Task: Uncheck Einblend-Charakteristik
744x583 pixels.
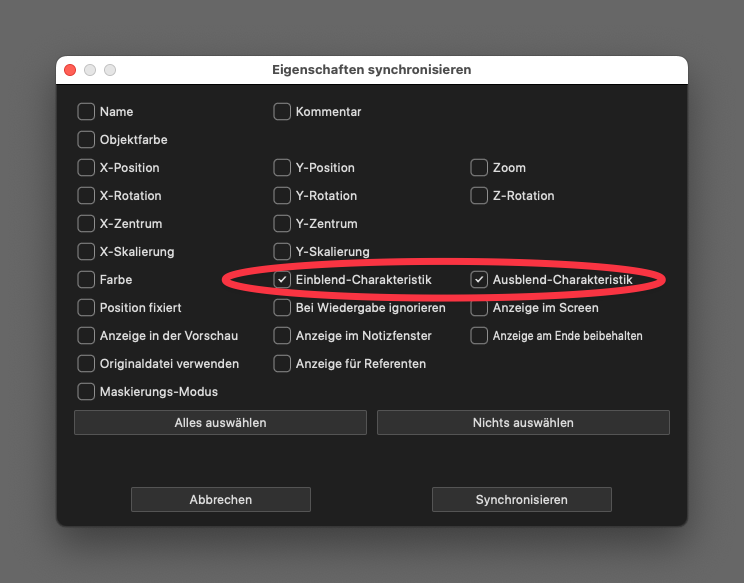Action: pos(282,280)
